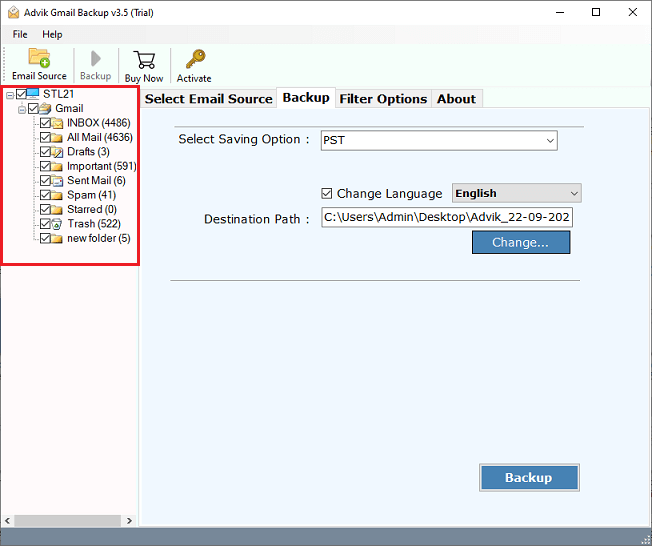The width and height of the screenshot is (652, 546).
Task: Select the Starred (0) label
Action: pos(92,209)
